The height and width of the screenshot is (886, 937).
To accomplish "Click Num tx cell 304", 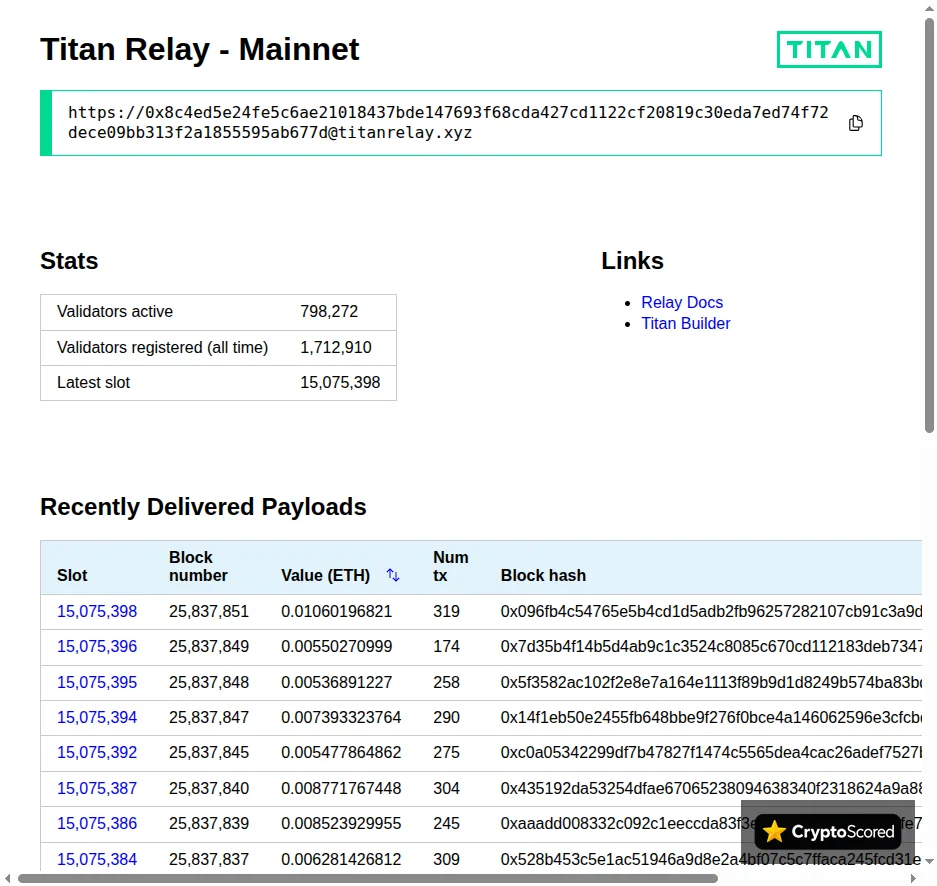I will coord(446,788).
